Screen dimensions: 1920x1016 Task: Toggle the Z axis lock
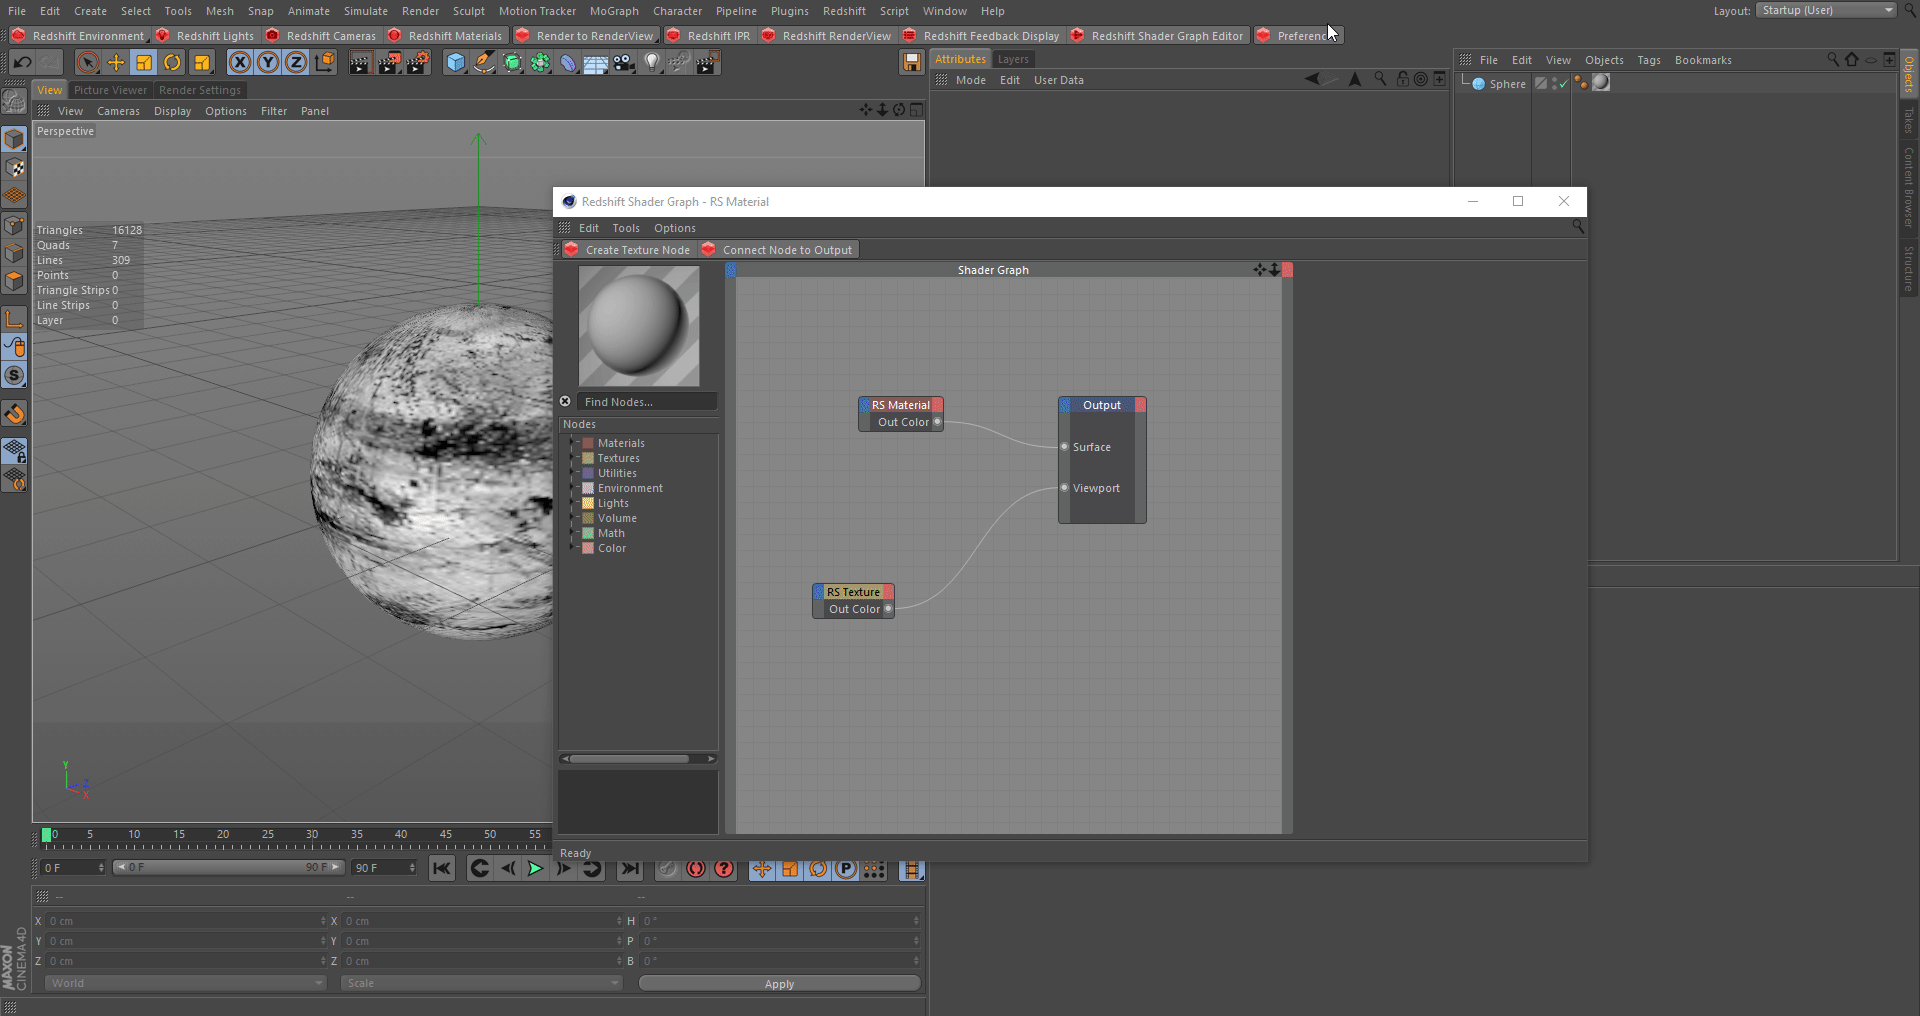click(x=296, y=63)
